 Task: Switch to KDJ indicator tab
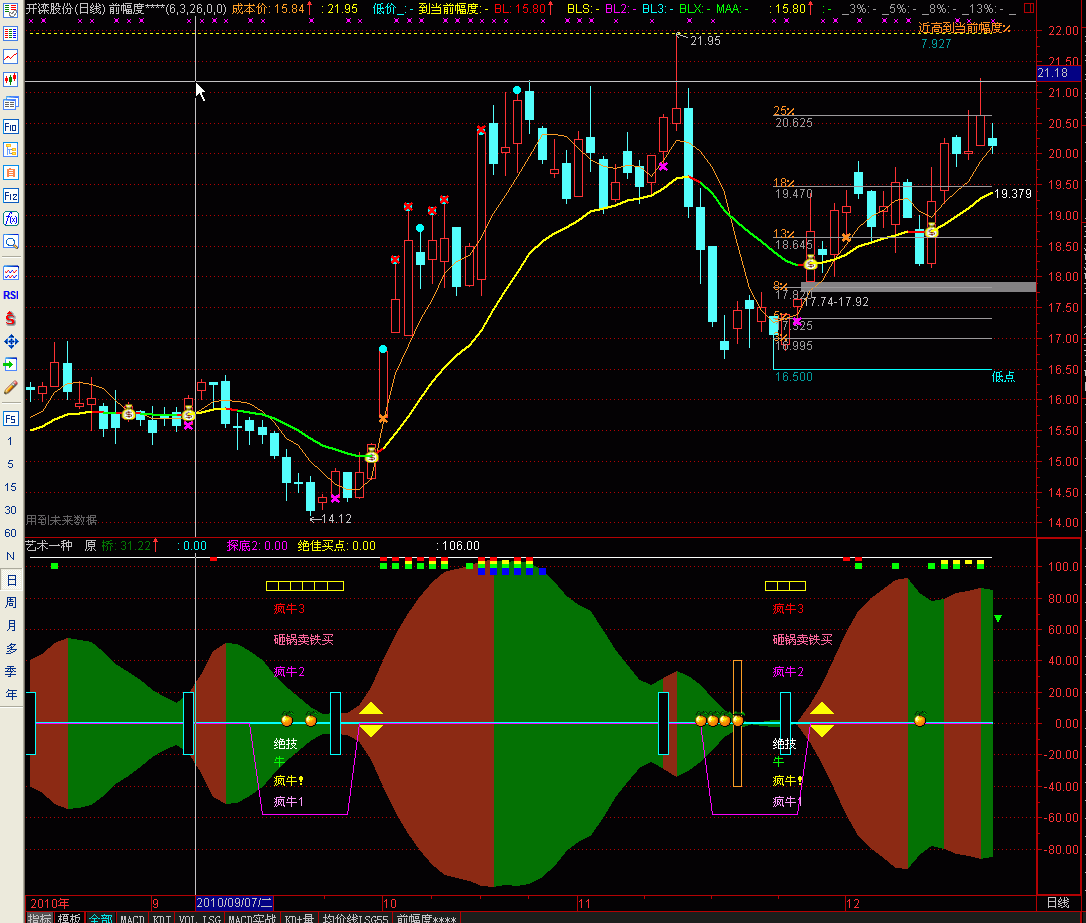click(x=161, y=918)
